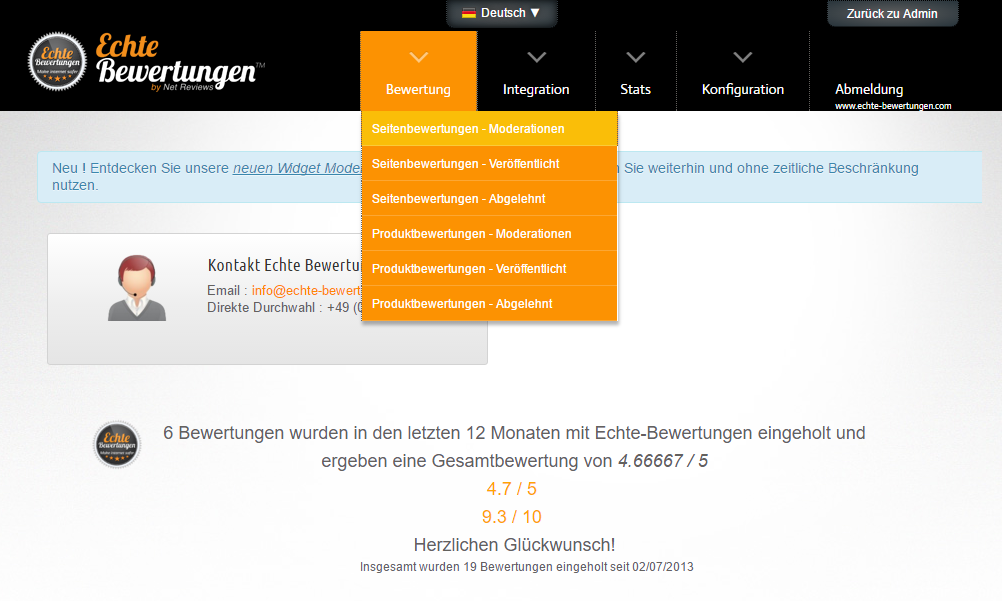The height and width of the screenshot is (601, 1002).
Task: Click www.echte-bewertungen.com under Abmeldung
Action: point(893,106)
